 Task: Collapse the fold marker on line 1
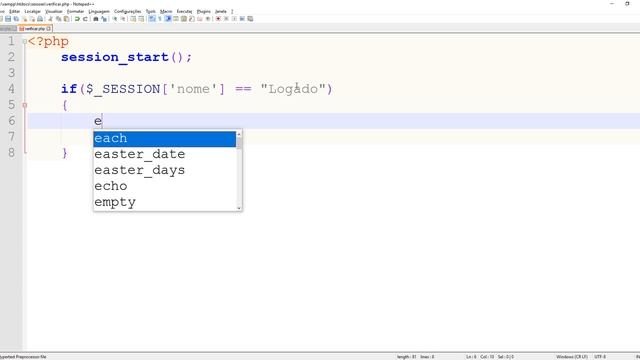[x=24, y=42]
